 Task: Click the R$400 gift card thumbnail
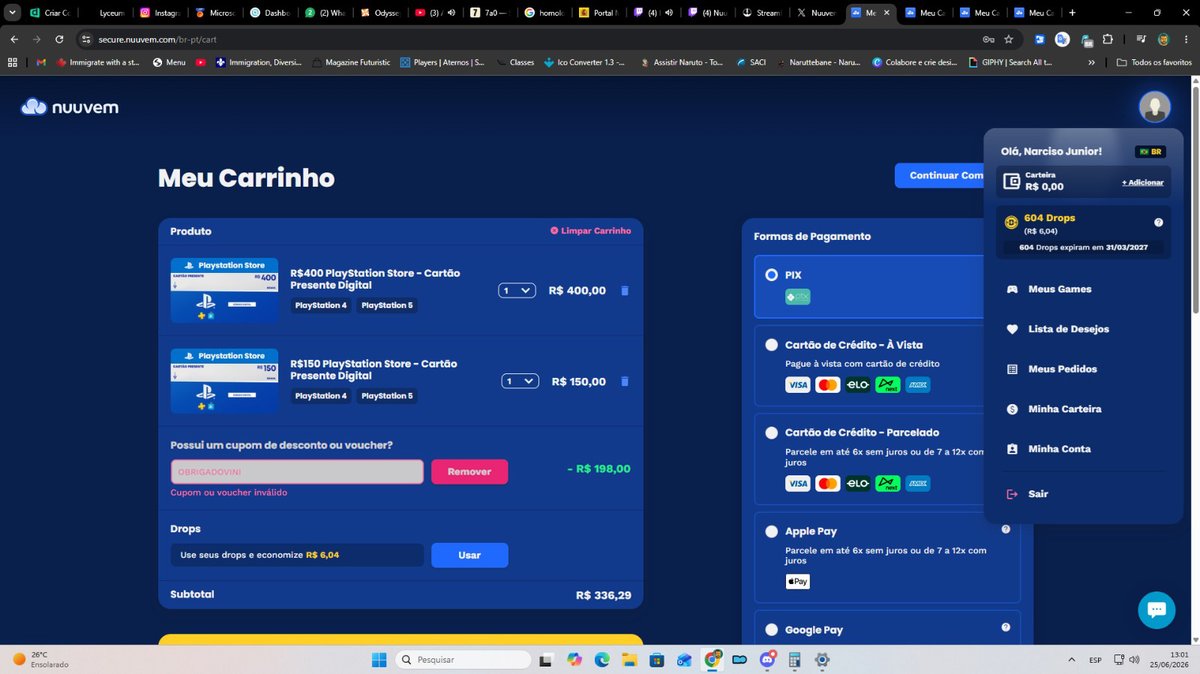pos(224,290)
